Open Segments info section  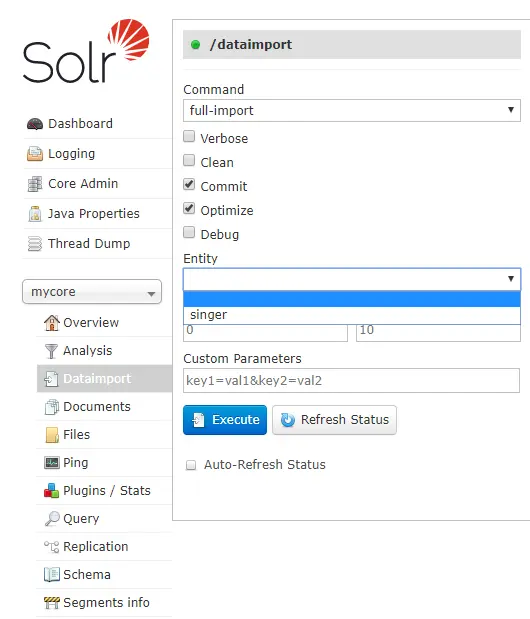click(106, 603)
